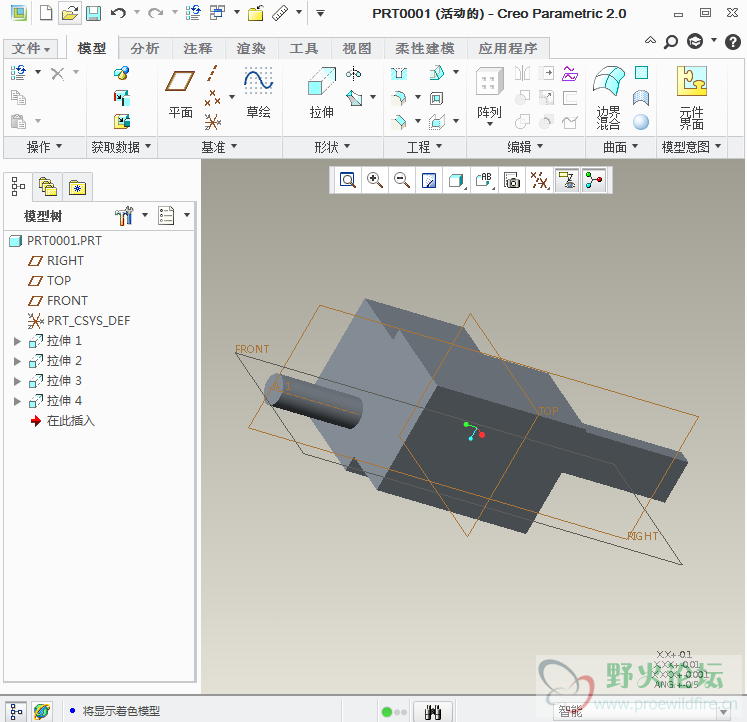Image resolution: width=747 pixels, height=722 pixels.
Task: Click the Zoom Out magnifier icon
Action: click(402, 180)
